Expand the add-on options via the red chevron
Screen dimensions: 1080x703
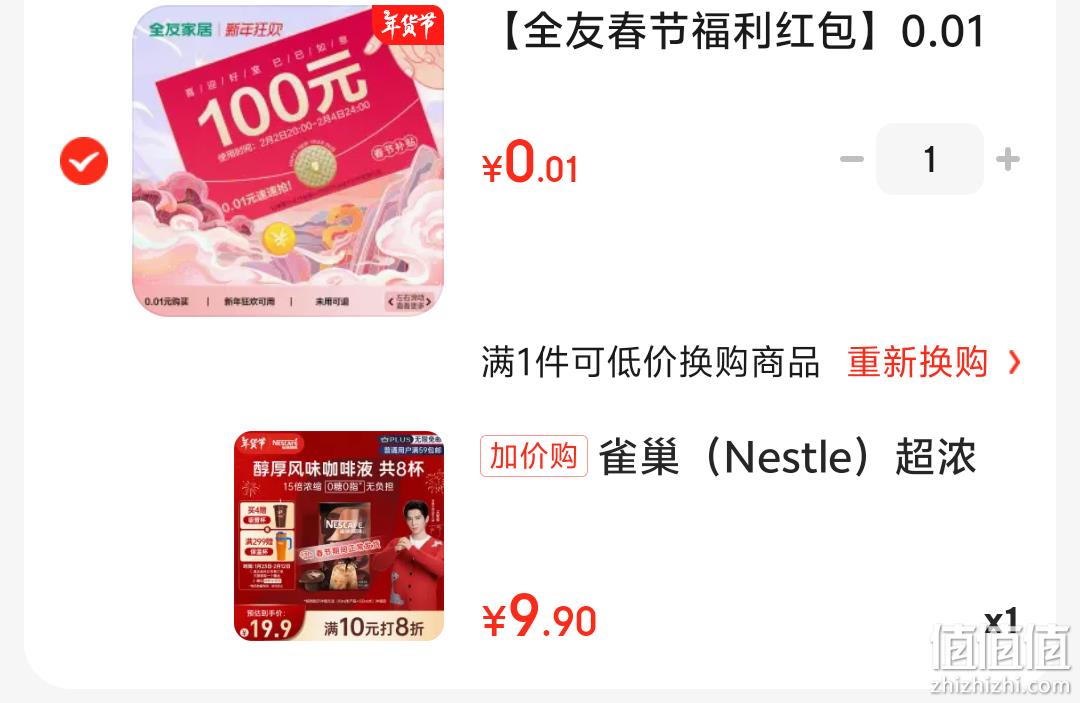(x=1014, y=362)
